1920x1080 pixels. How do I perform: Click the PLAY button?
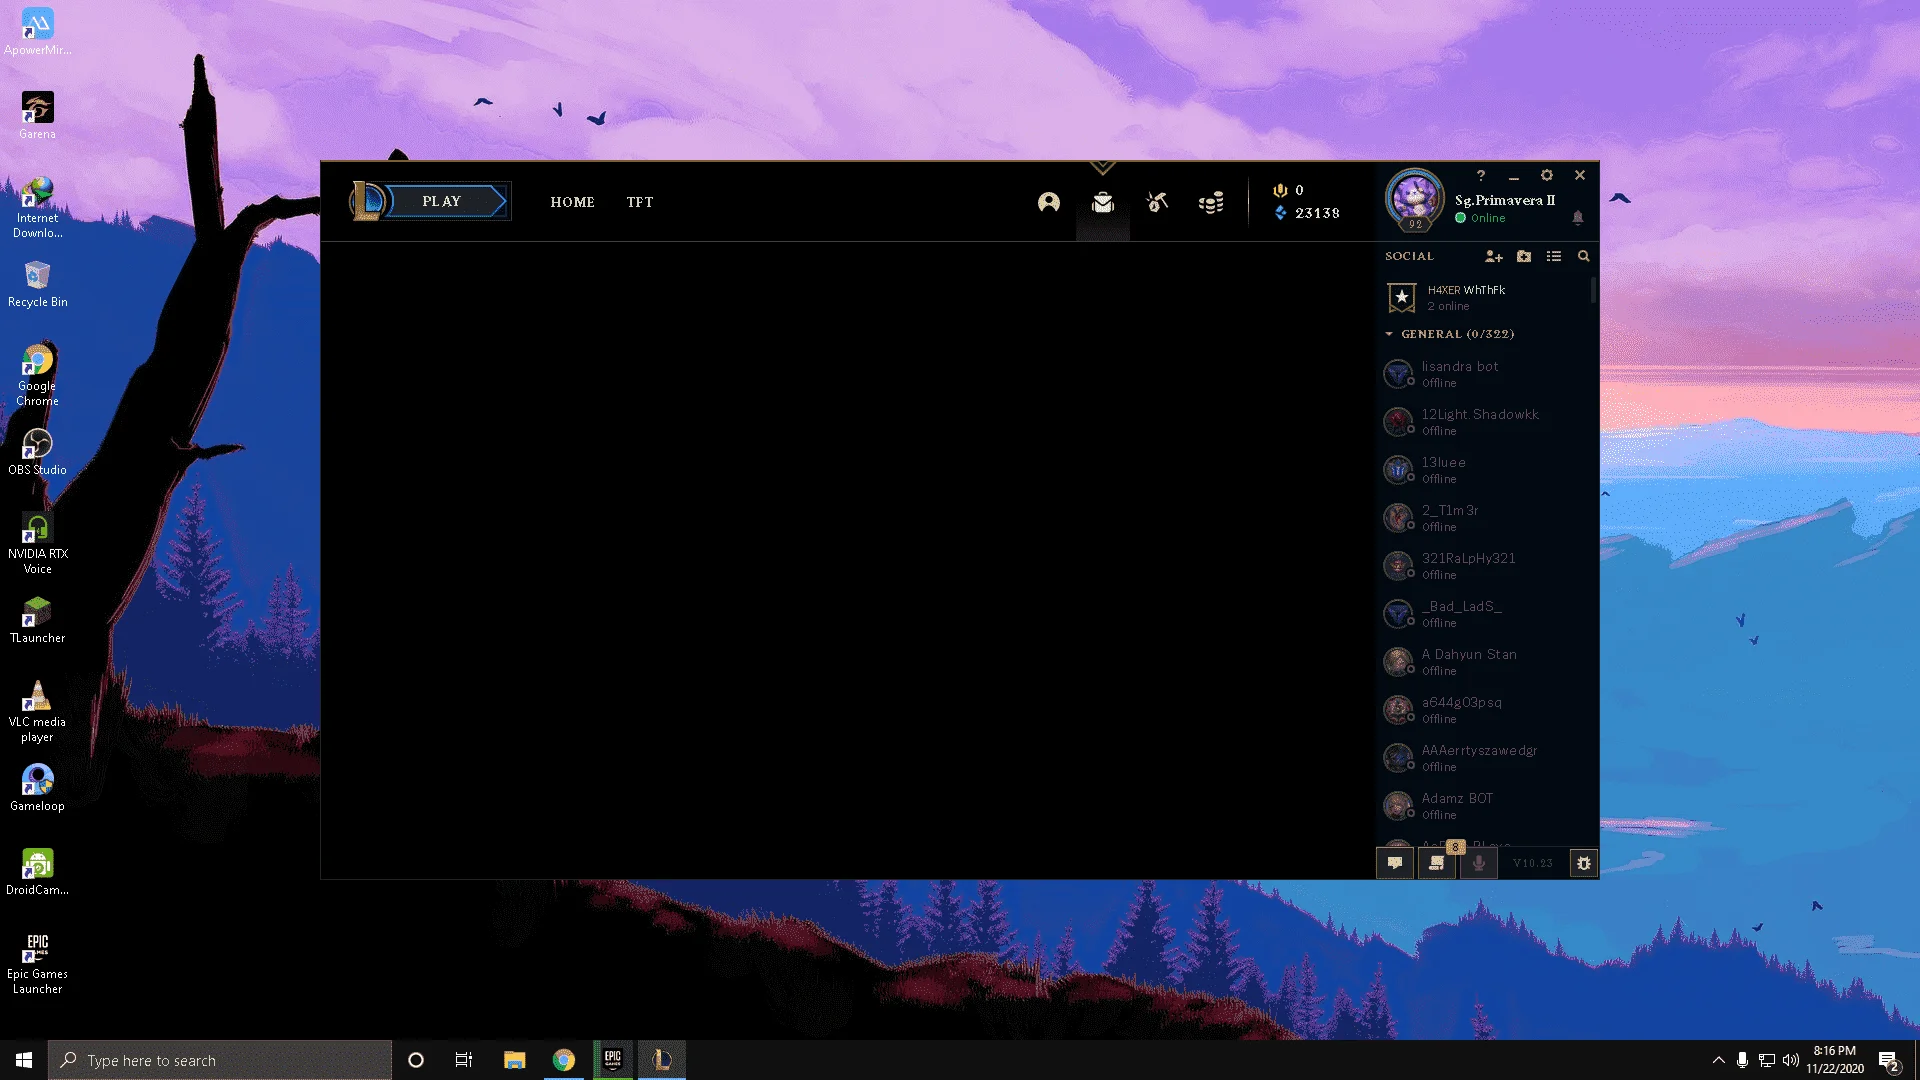pyautogui.click(x=441, y=201)
